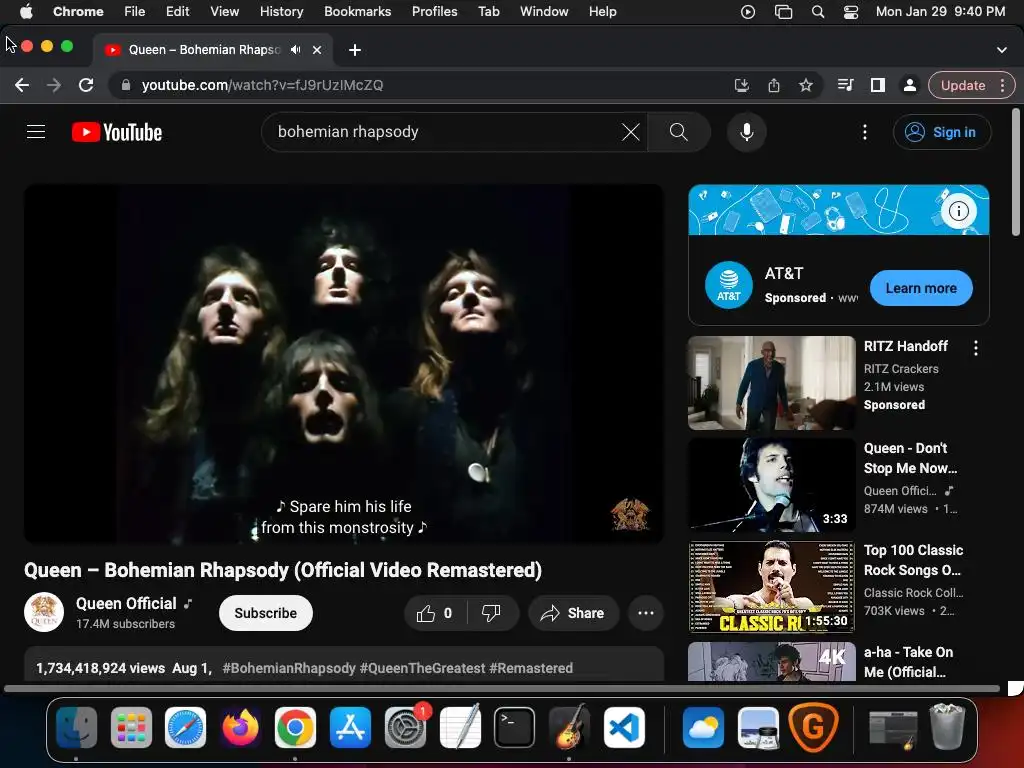Click the Queen crest watermark in player
Image resolution: width=1024 pixels, height=768 pixels.
[630, 515]
